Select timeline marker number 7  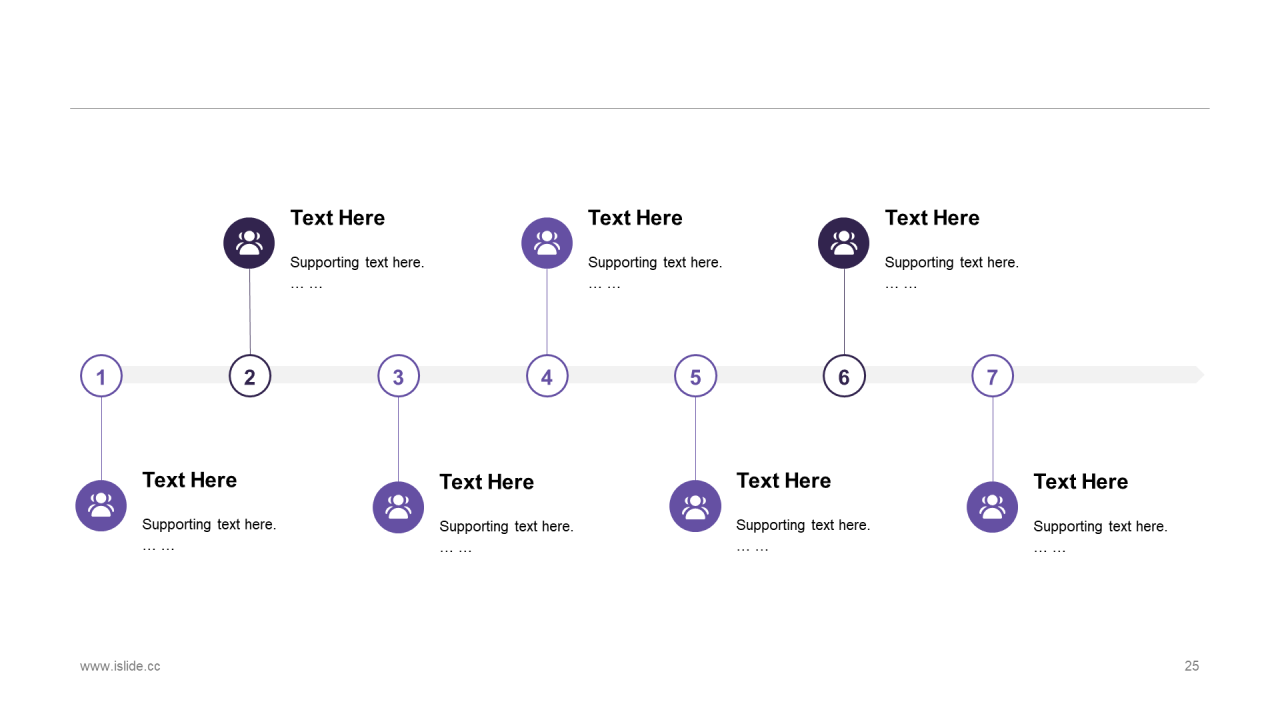click(993, 376)
